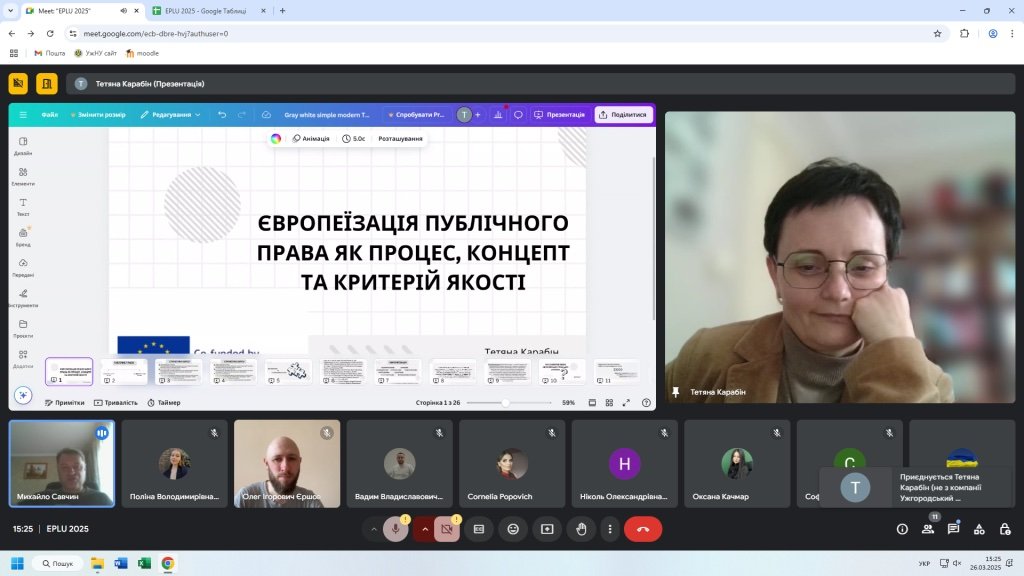Turn on captions in Meet
1024x576 pixels.
[x=479, y=529]
